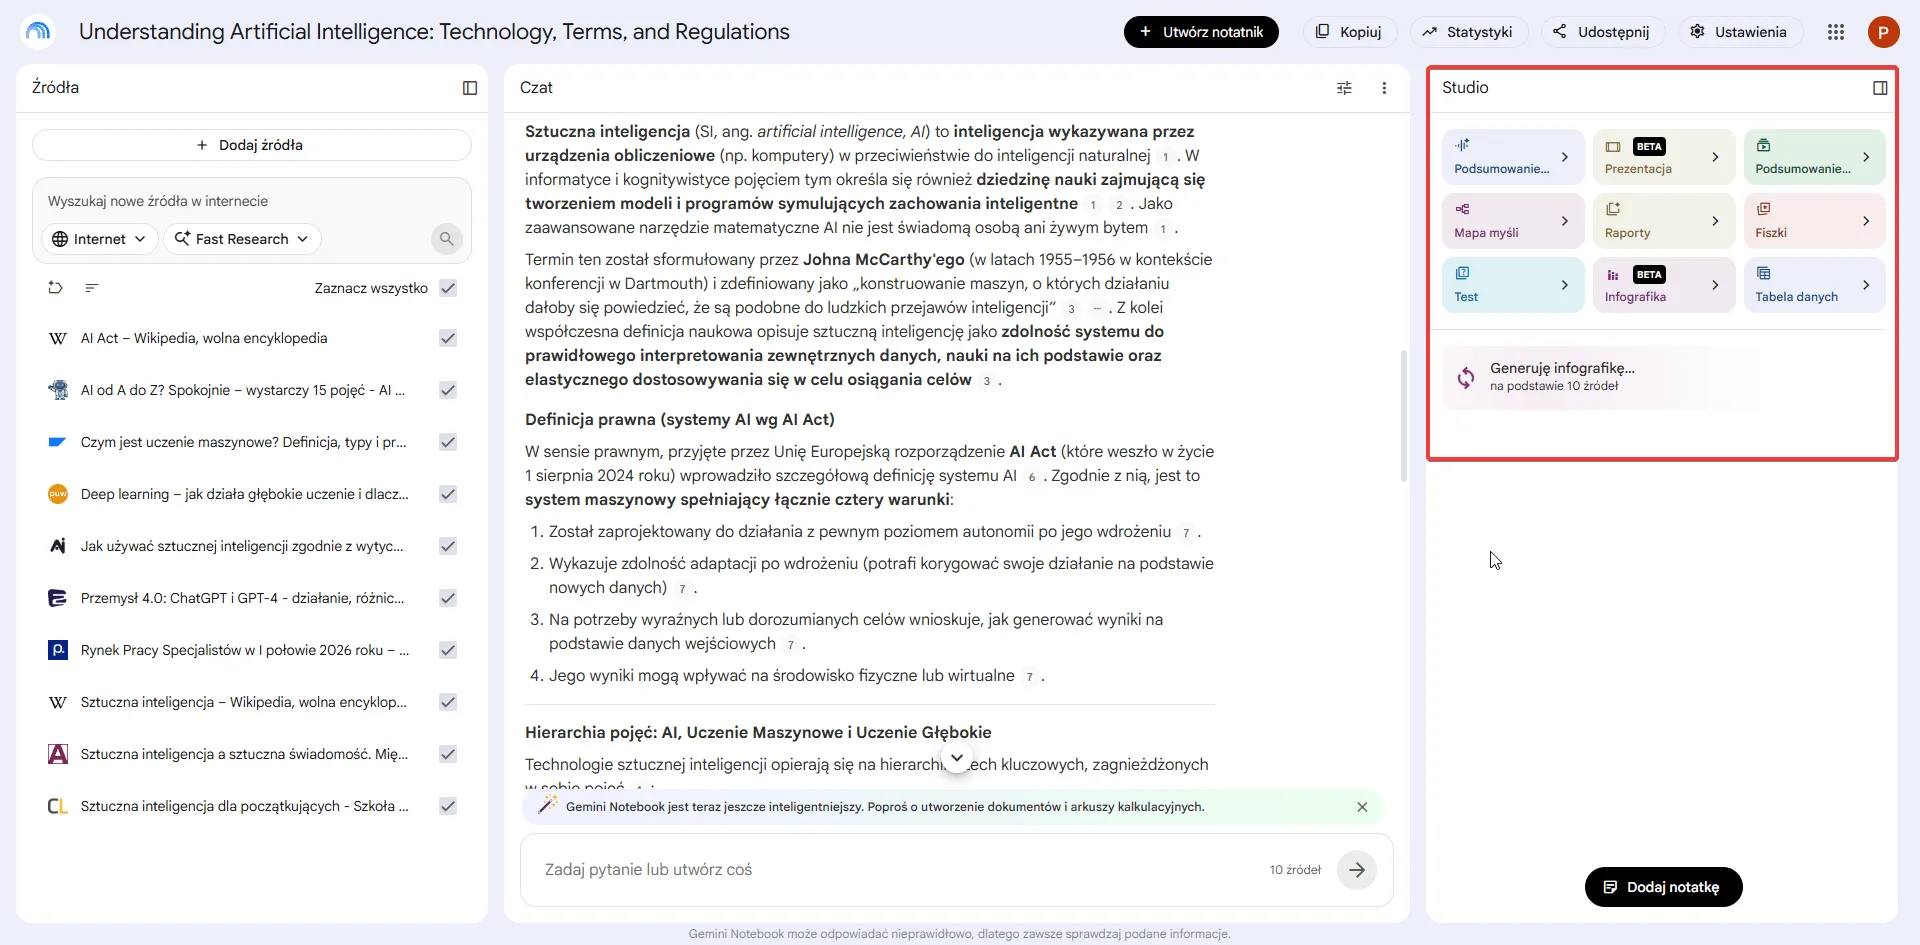Uncheck the Czym jest uczenie maszynowe source

[x=448, y=442]
